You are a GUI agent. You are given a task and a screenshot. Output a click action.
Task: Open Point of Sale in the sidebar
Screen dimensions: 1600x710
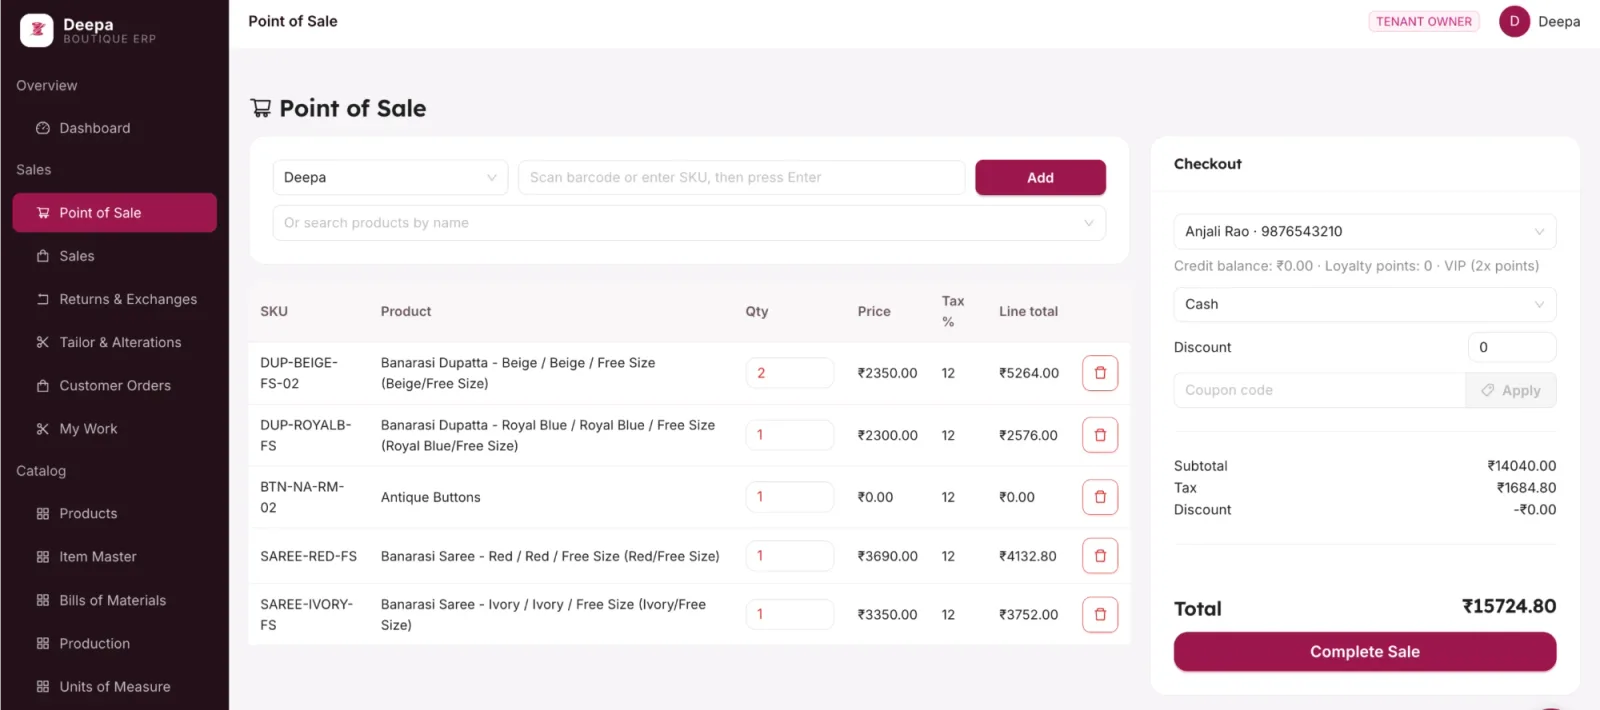(114, 213)
